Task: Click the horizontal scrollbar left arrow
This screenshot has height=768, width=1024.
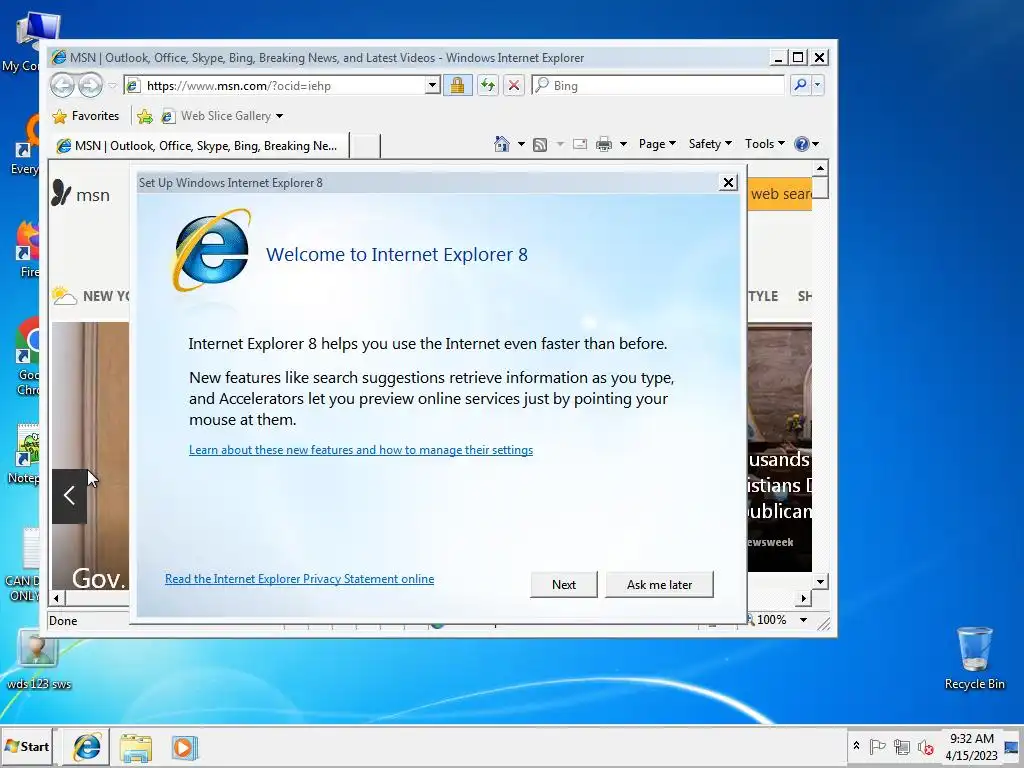Action: click(x=57, y=598)
